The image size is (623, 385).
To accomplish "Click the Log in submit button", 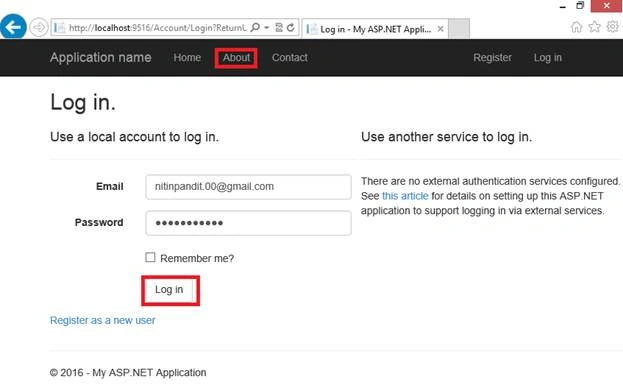I will 170,290.
